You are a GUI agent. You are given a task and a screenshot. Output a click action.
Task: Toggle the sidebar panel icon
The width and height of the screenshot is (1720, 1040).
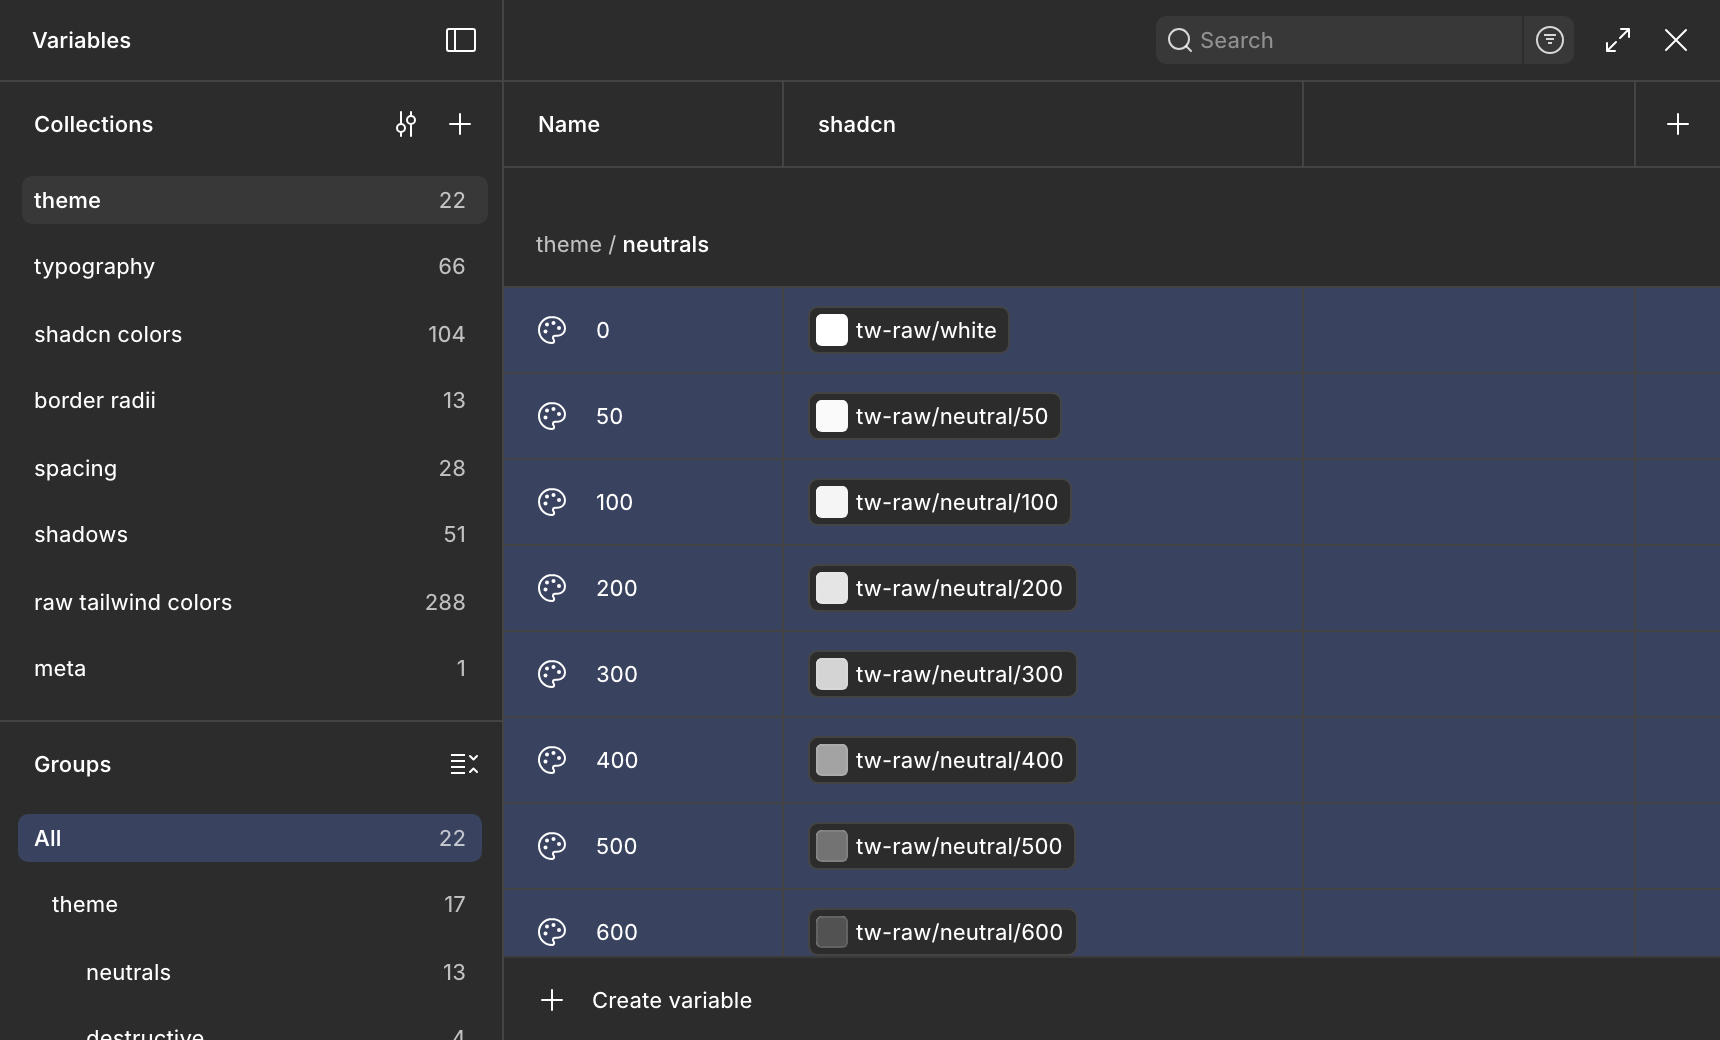point(460,40)
